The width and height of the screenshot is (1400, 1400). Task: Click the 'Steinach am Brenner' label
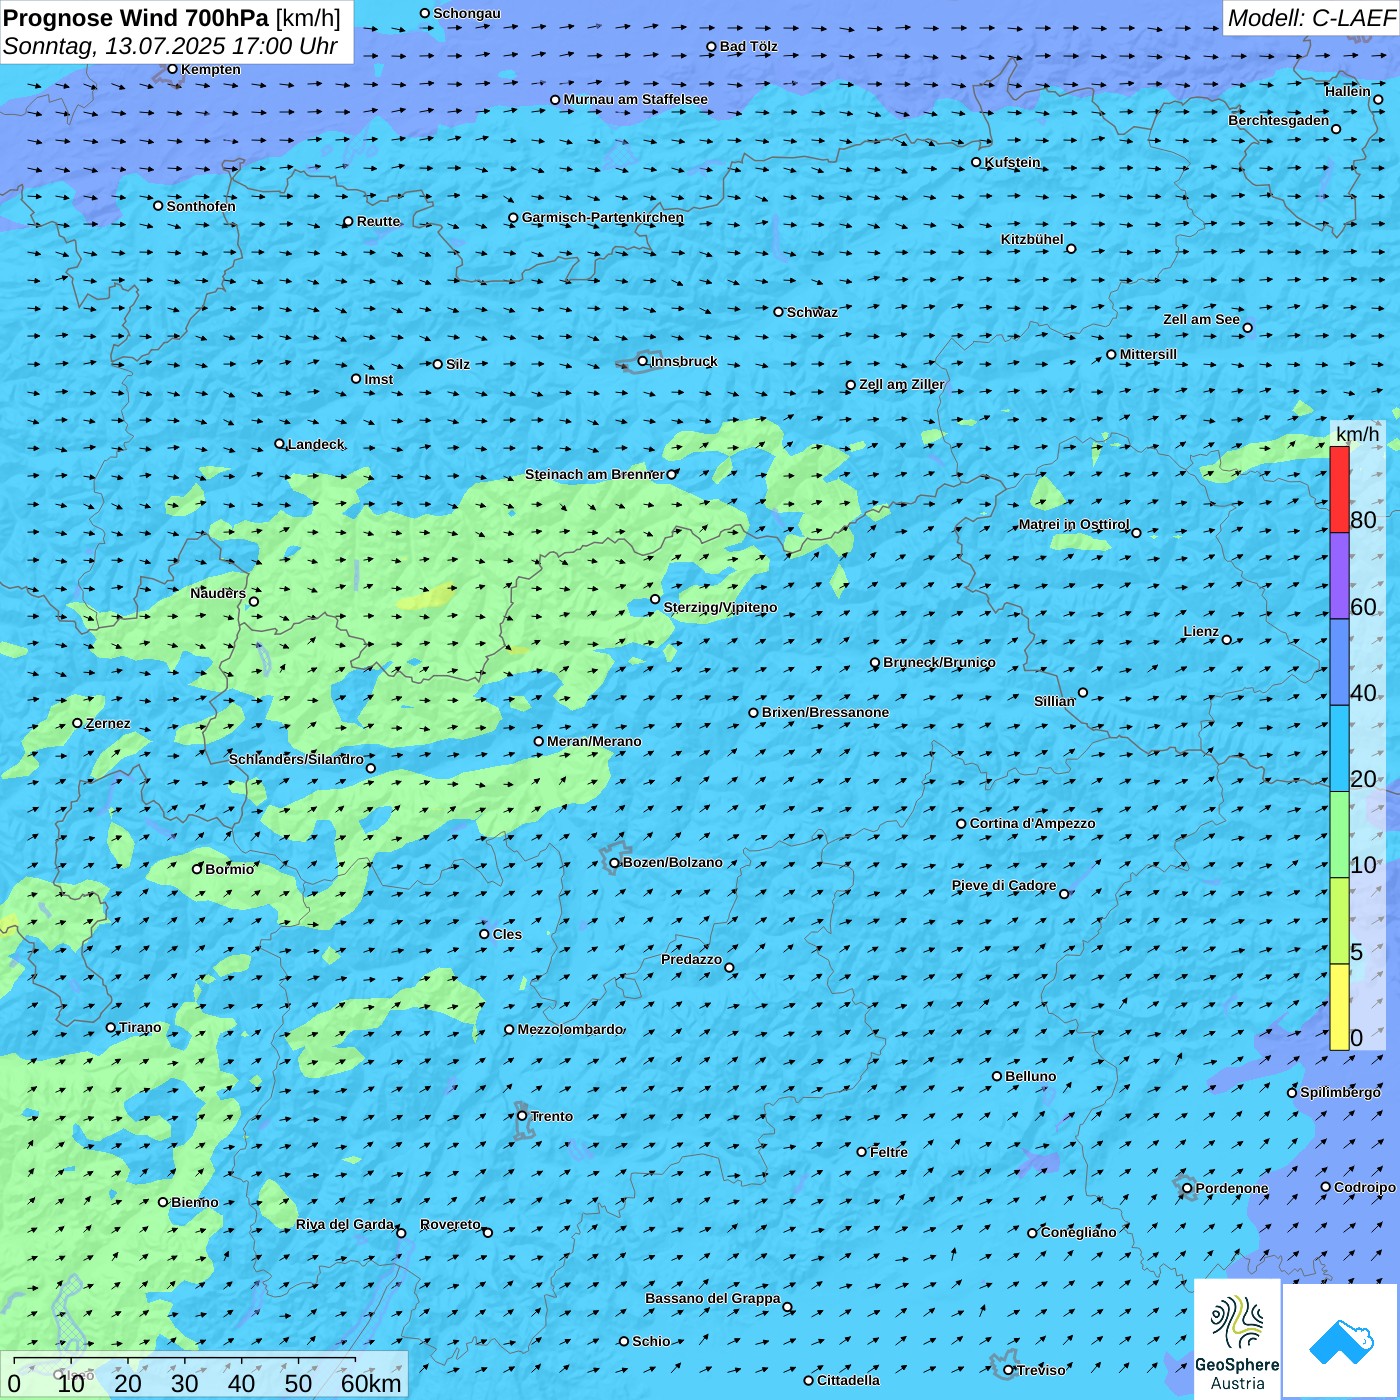coord(595,474)
